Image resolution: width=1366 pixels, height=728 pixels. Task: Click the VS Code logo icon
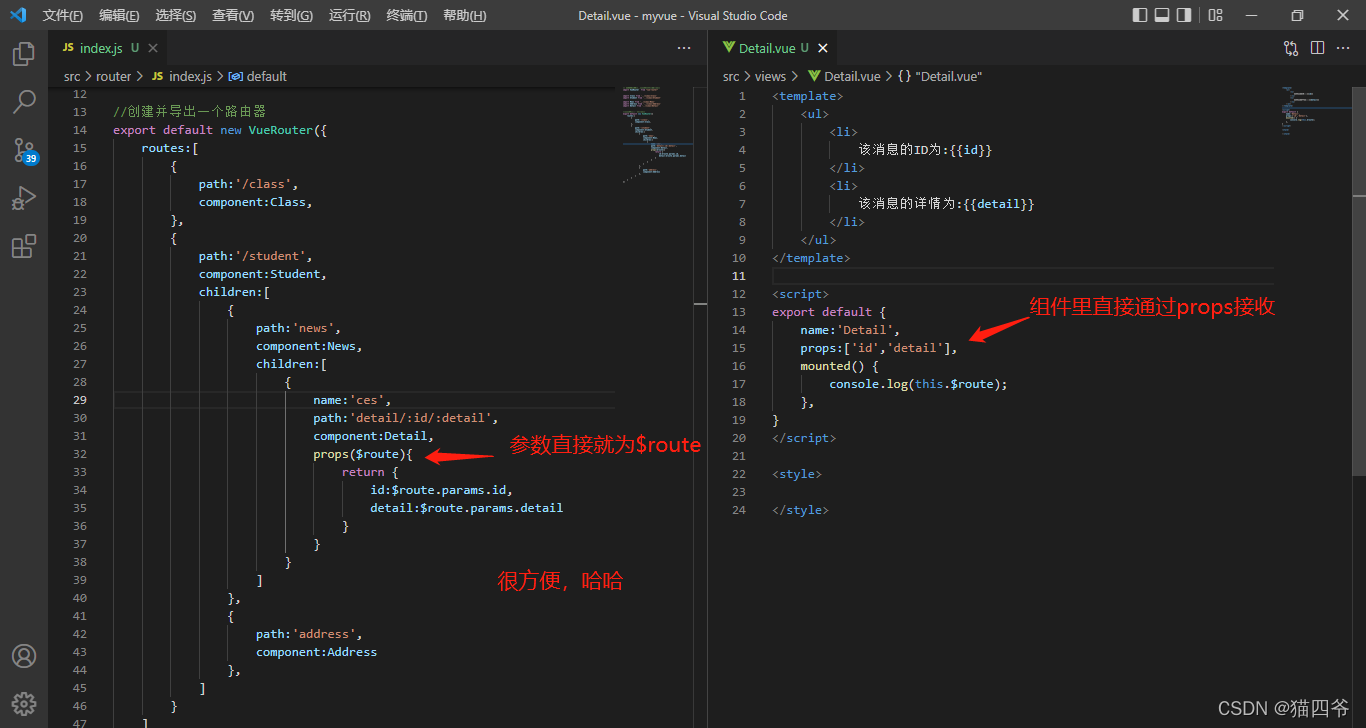(x=18, y=15)
